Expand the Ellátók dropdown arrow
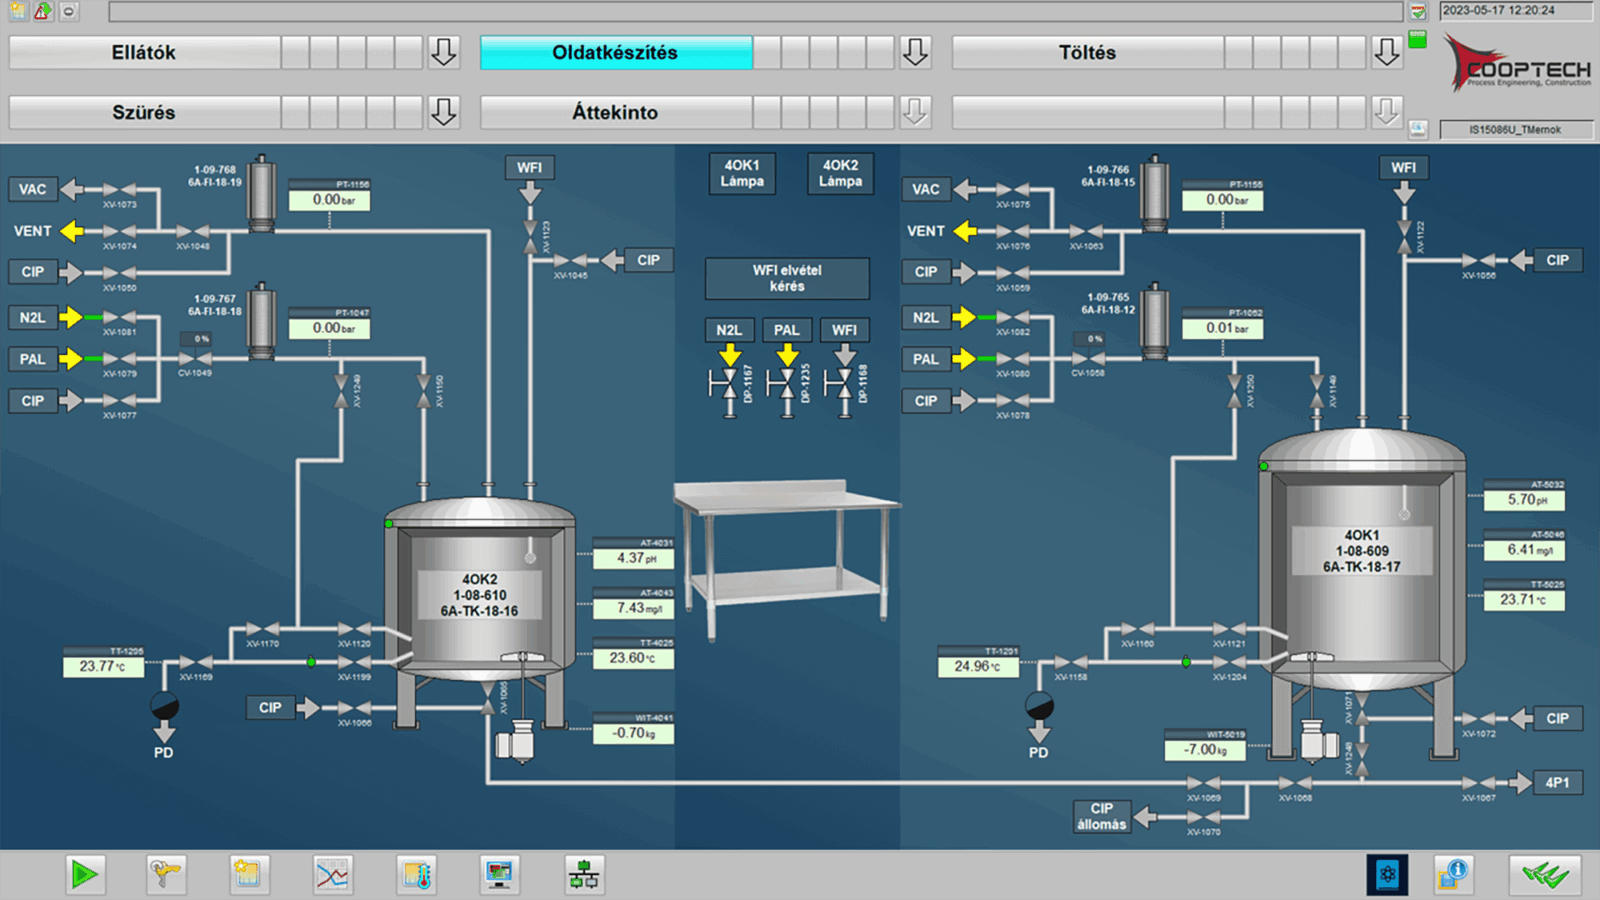The height and width of the screenshot is (900, 1600). tap(444, 52)
